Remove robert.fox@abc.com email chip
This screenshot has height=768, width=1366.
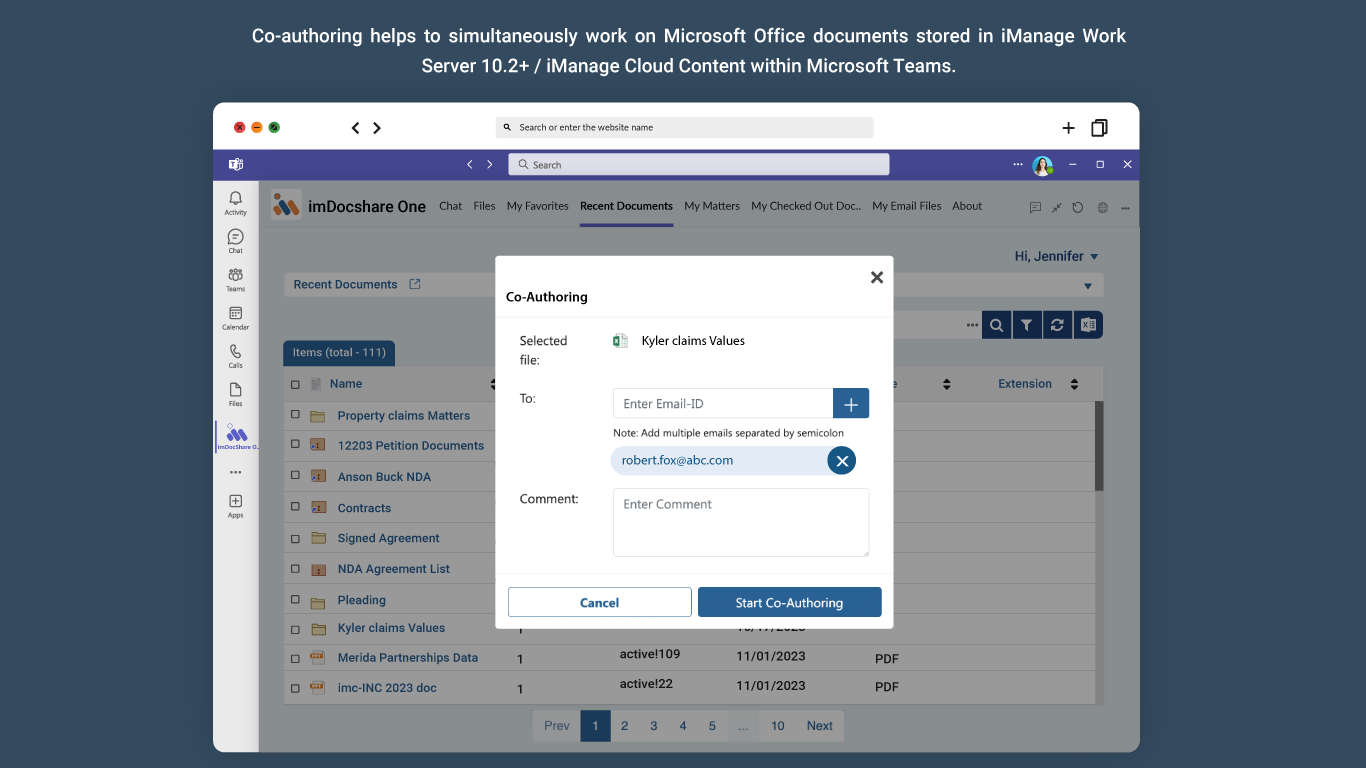842,460
